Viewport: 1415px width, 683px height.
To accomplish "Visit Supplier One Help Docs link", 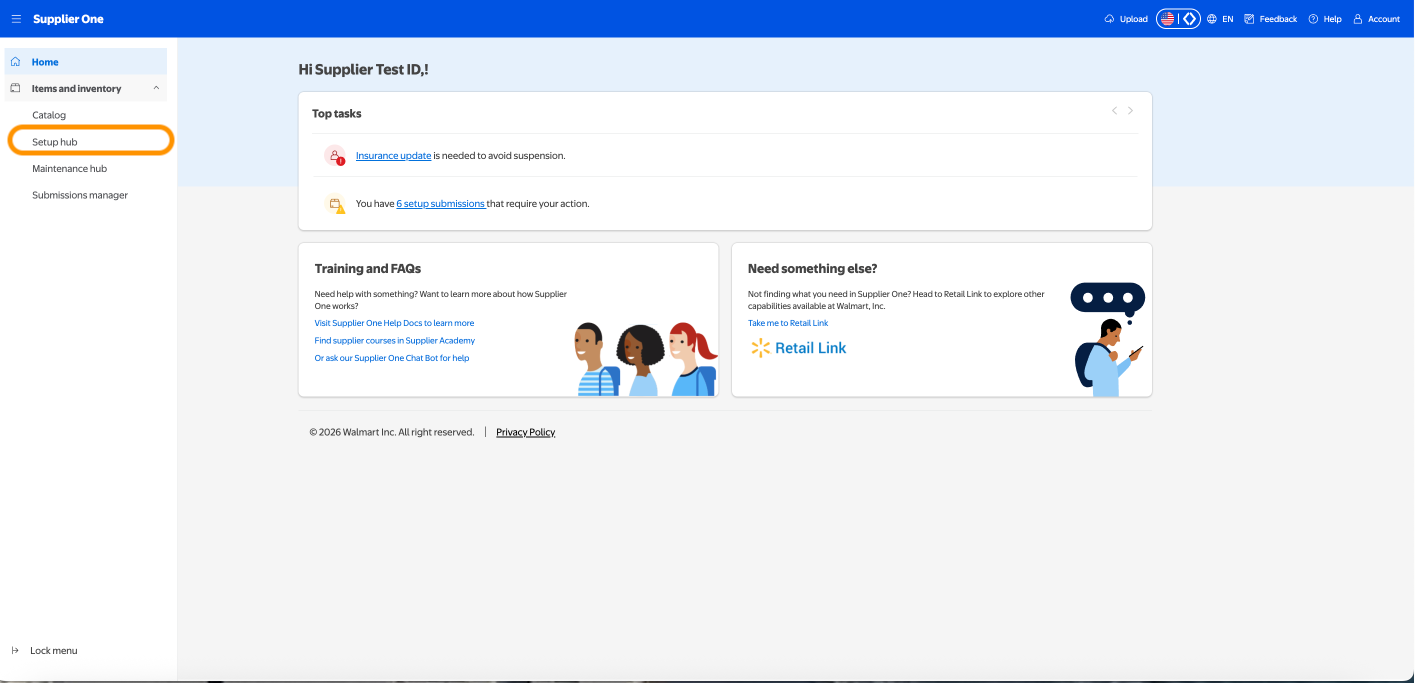I will pyautogui.click(x=394, y=323).
